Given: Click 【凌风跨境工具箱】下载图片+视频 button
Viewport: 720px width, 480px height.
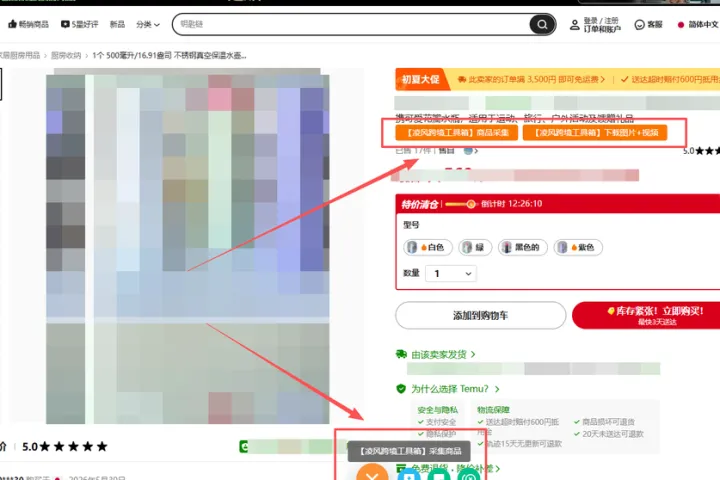Looking at the screenshot, I should pyautogui.click(x=595, y=133).
